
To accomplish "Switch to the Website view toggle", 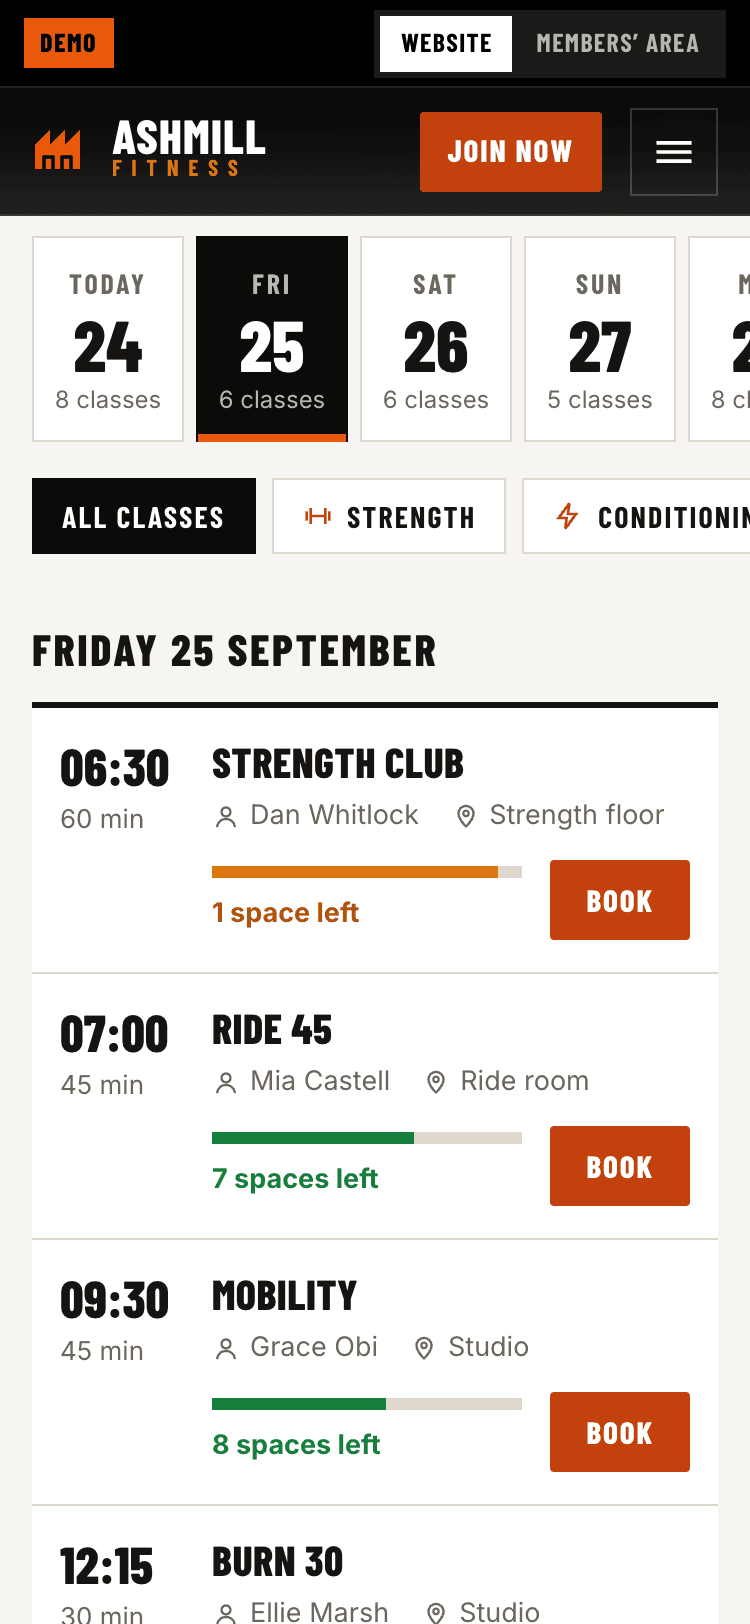I will pyautogui.click(x=446, y=44).
